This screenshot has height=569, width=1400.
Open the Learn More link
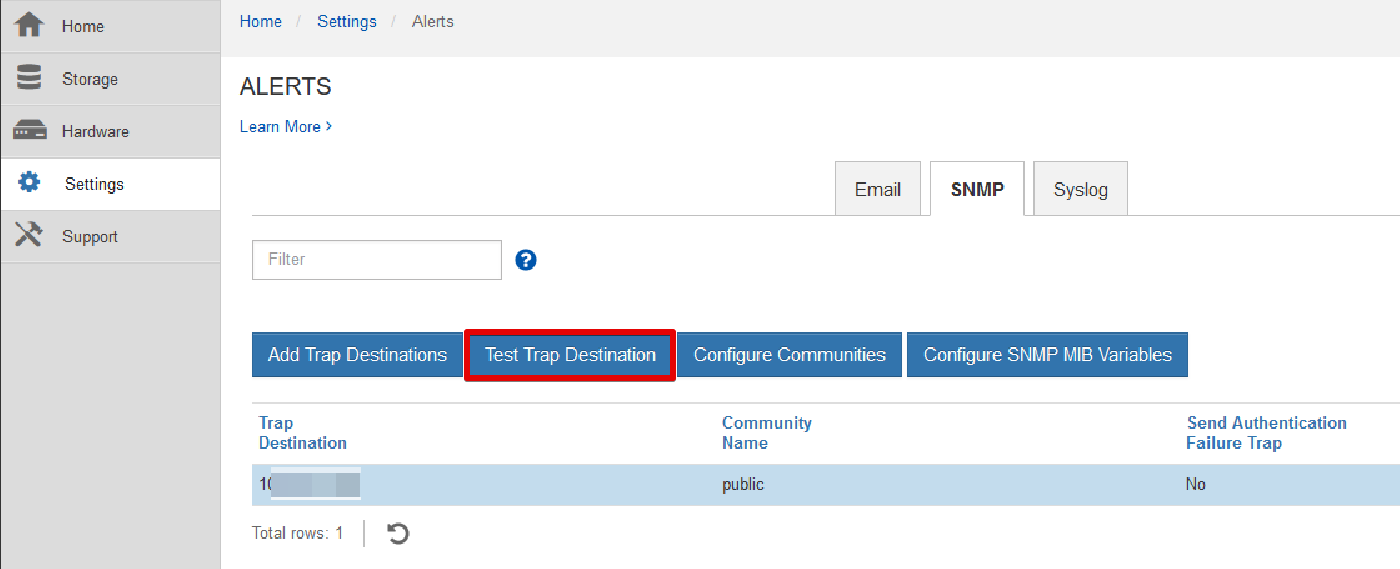[x=286, y=126]
